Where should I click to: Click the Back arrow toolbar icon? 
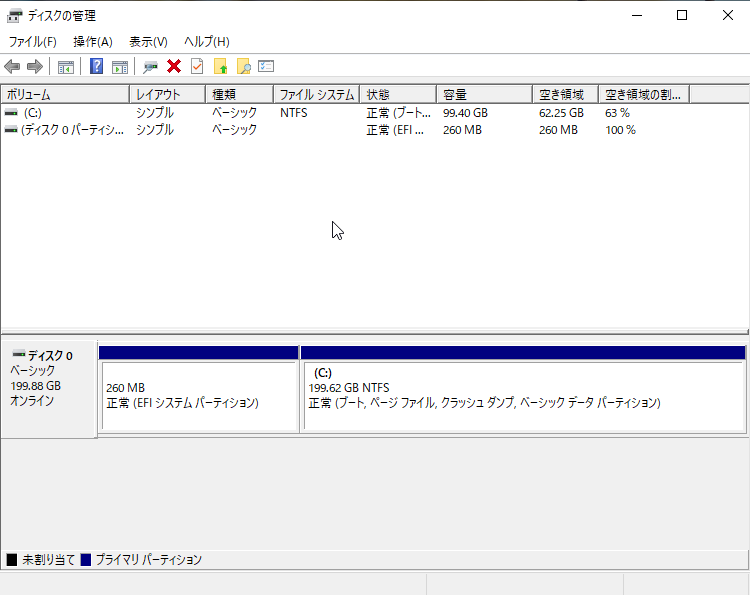pyautogui.click(x=12, y=66)
